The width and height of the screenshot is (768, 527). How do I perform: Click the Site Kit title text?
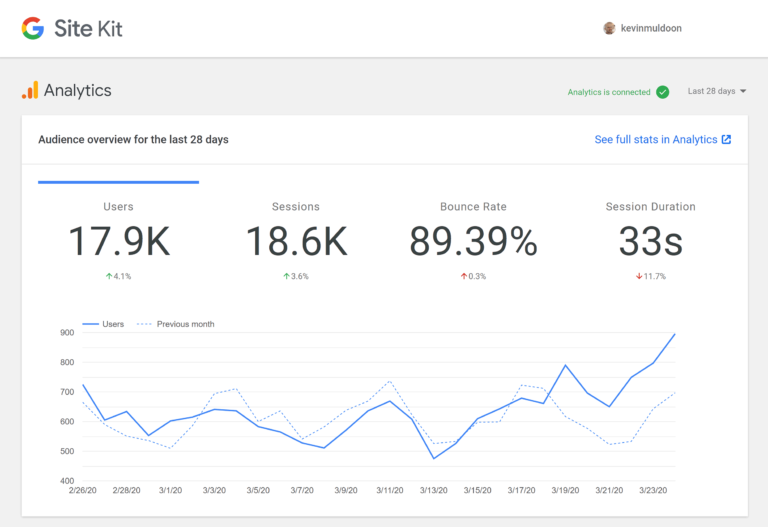(88, 28)
